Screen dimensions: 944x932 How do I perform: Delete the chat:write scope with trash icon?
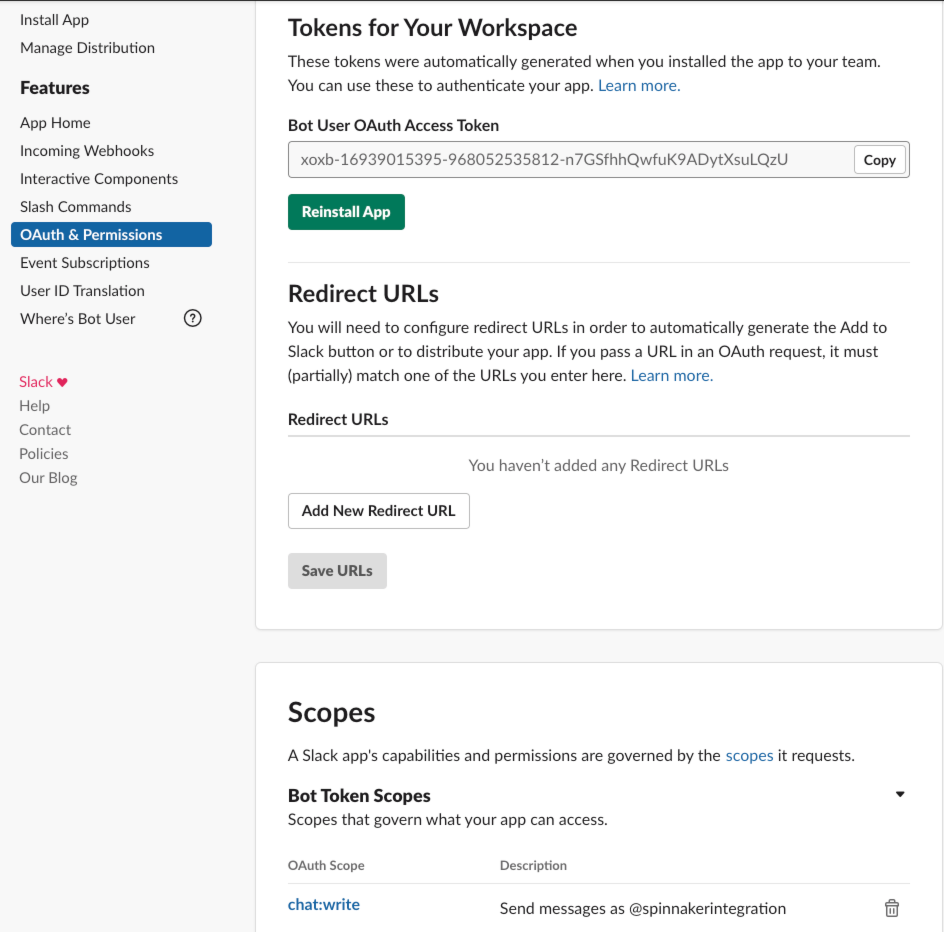(x=891, y=908)
